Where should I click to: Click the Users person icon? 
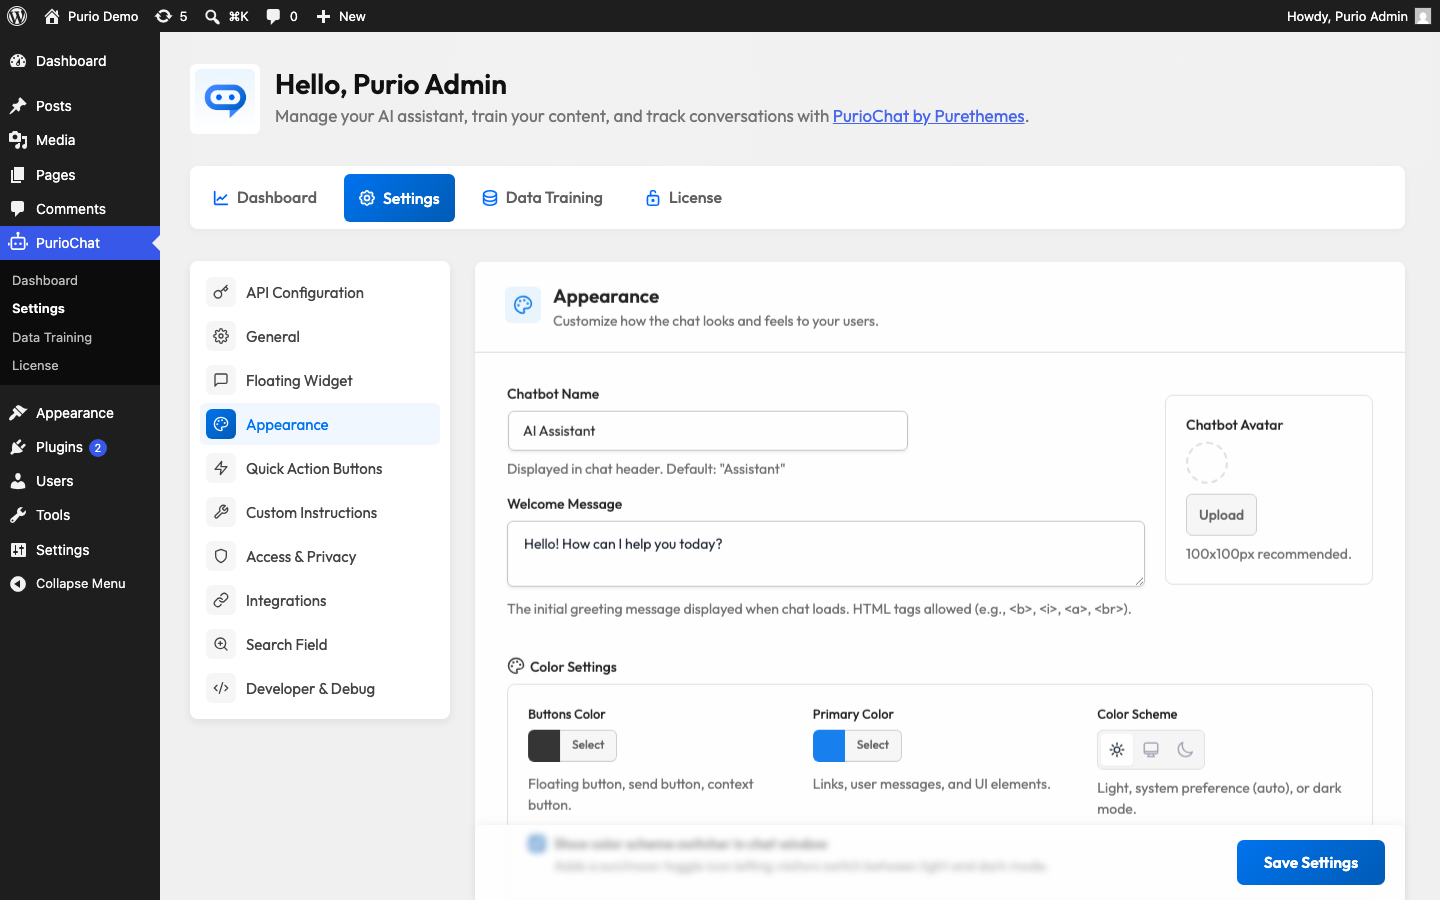coord(18,481)
